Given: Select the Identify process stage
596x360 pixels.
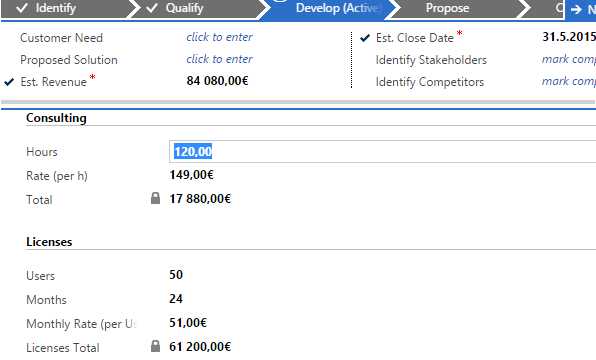Looking at the screenshot, I should coord(65,8).
